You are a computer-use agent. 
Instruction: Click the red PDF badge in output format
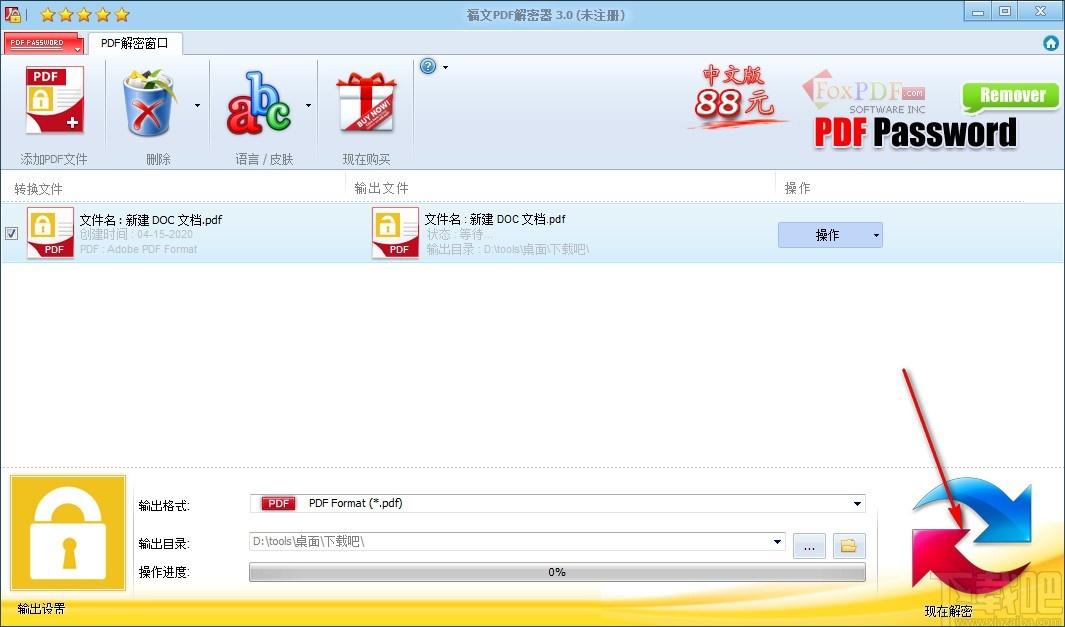point(278,503)
